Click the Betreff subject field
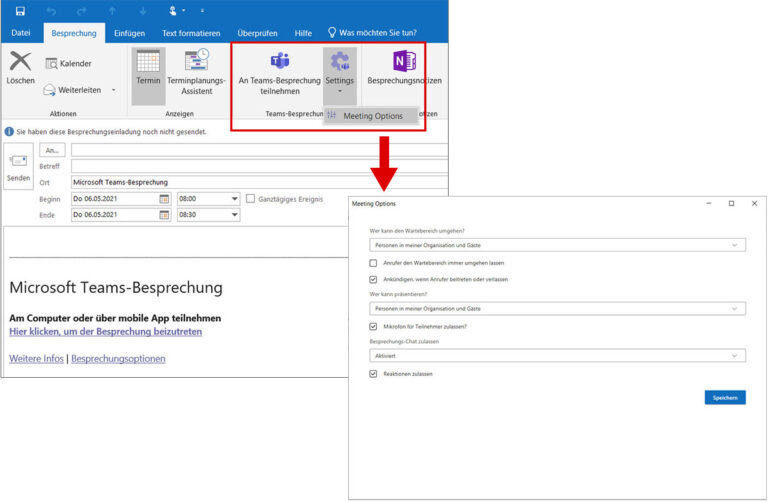Image resolution: width=768 pixels, height=502 pixels. (259, 166)
